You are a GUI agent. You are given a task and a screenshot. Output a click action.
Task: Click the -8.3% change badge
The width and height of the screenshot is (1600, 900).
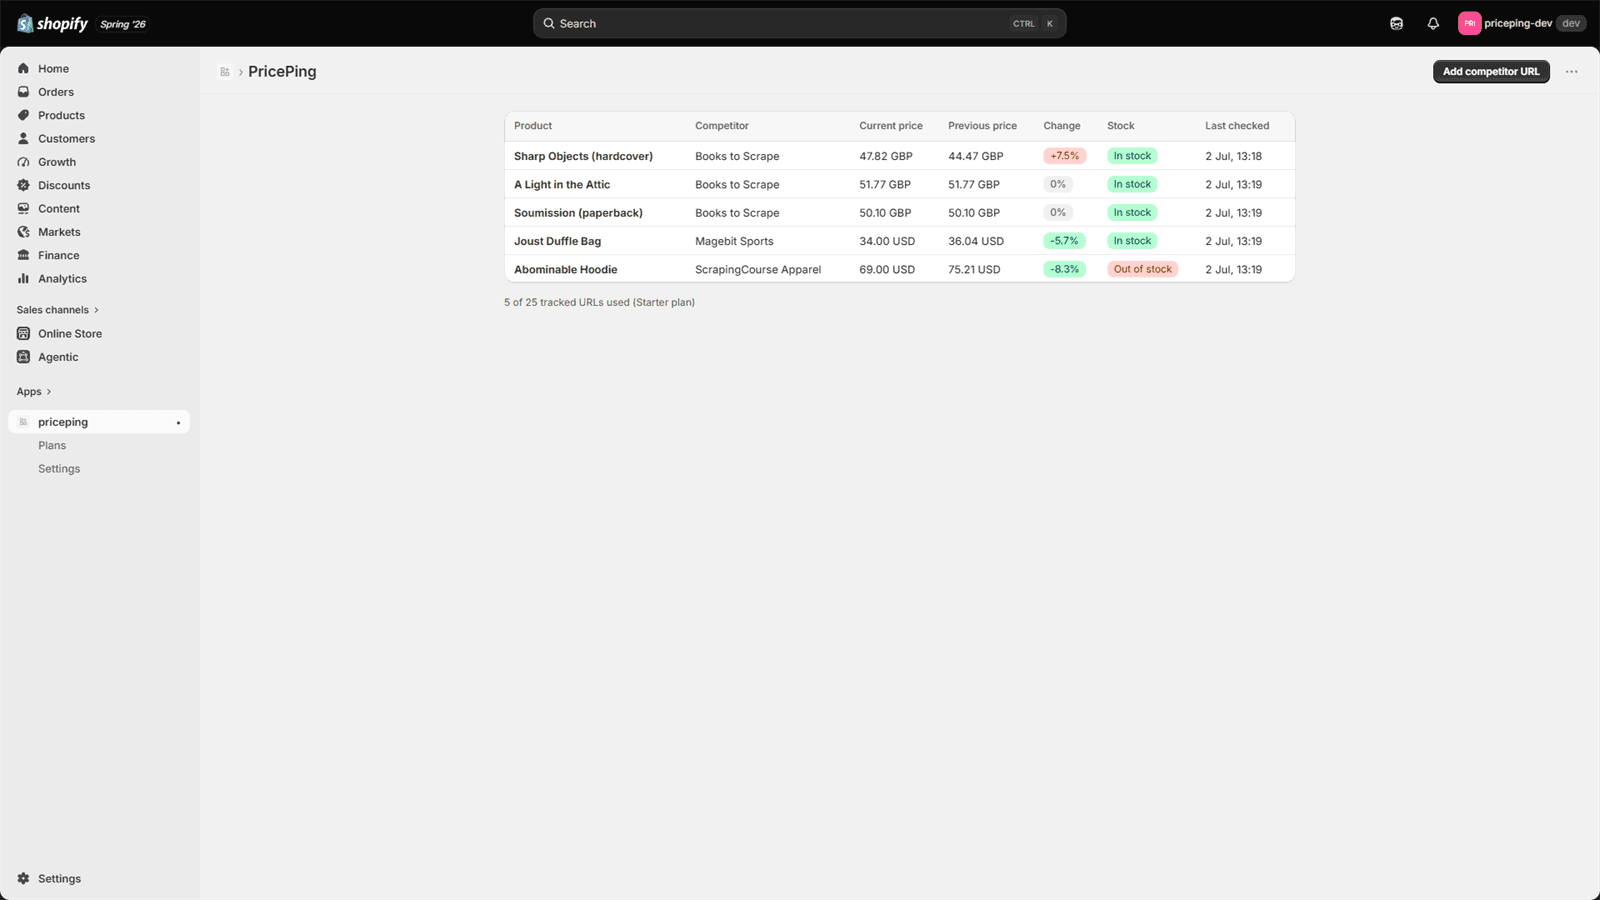pyautogui.click(x=1064, y=269)
